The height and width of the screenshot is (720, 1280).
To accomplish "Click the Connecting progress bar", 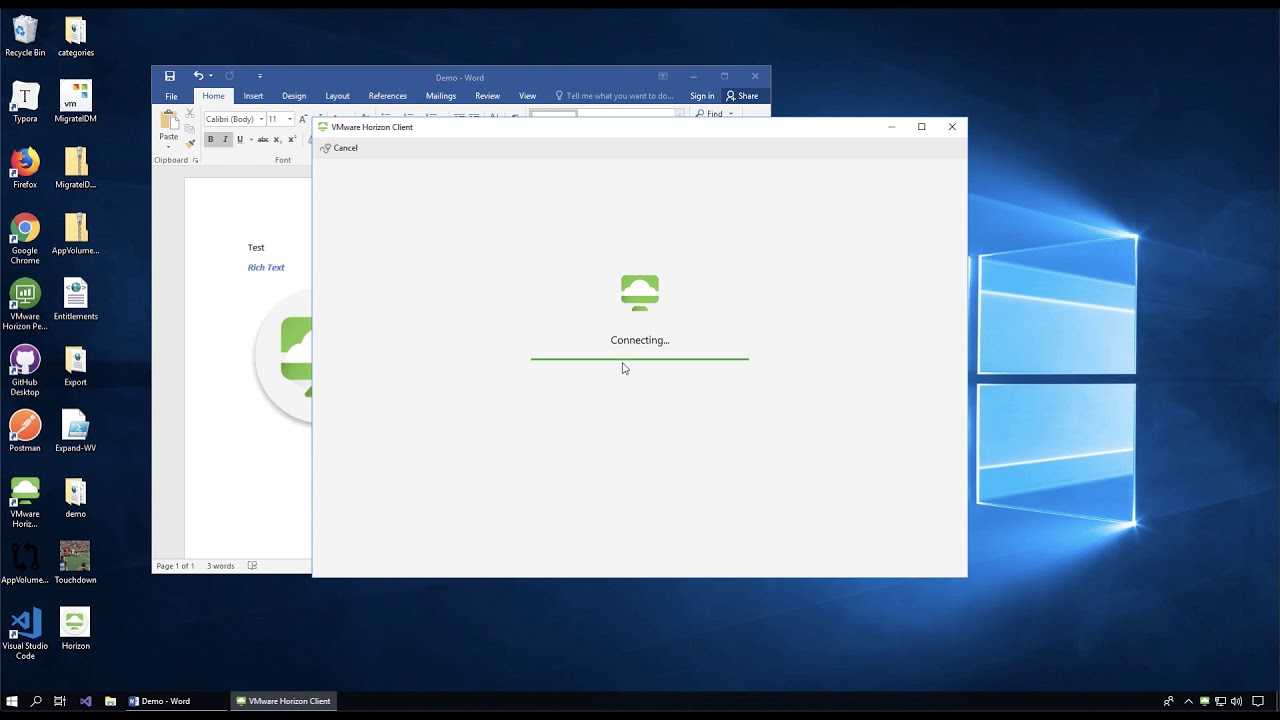I will coord(639,359).
